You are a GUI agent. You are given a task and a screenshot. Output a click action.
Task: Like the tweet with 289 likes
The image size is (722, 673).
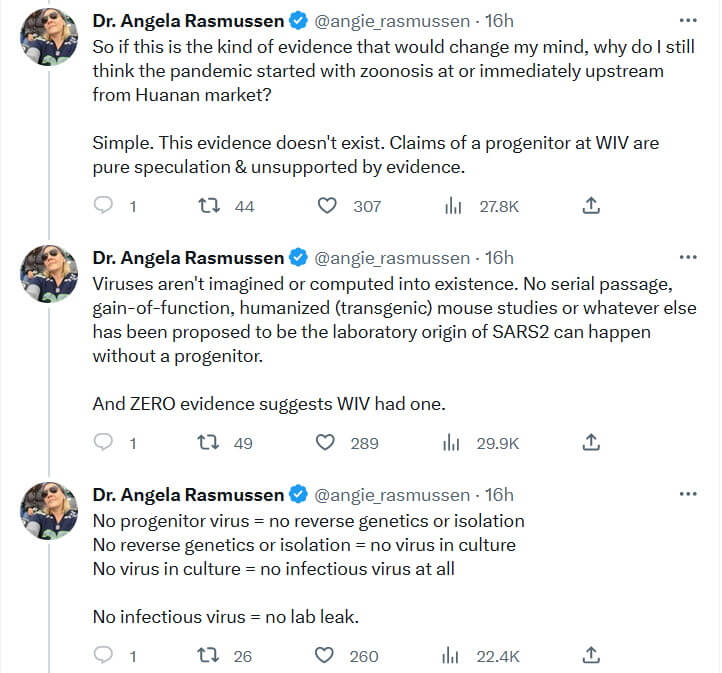pyautogui.click(x=327, y=441)
